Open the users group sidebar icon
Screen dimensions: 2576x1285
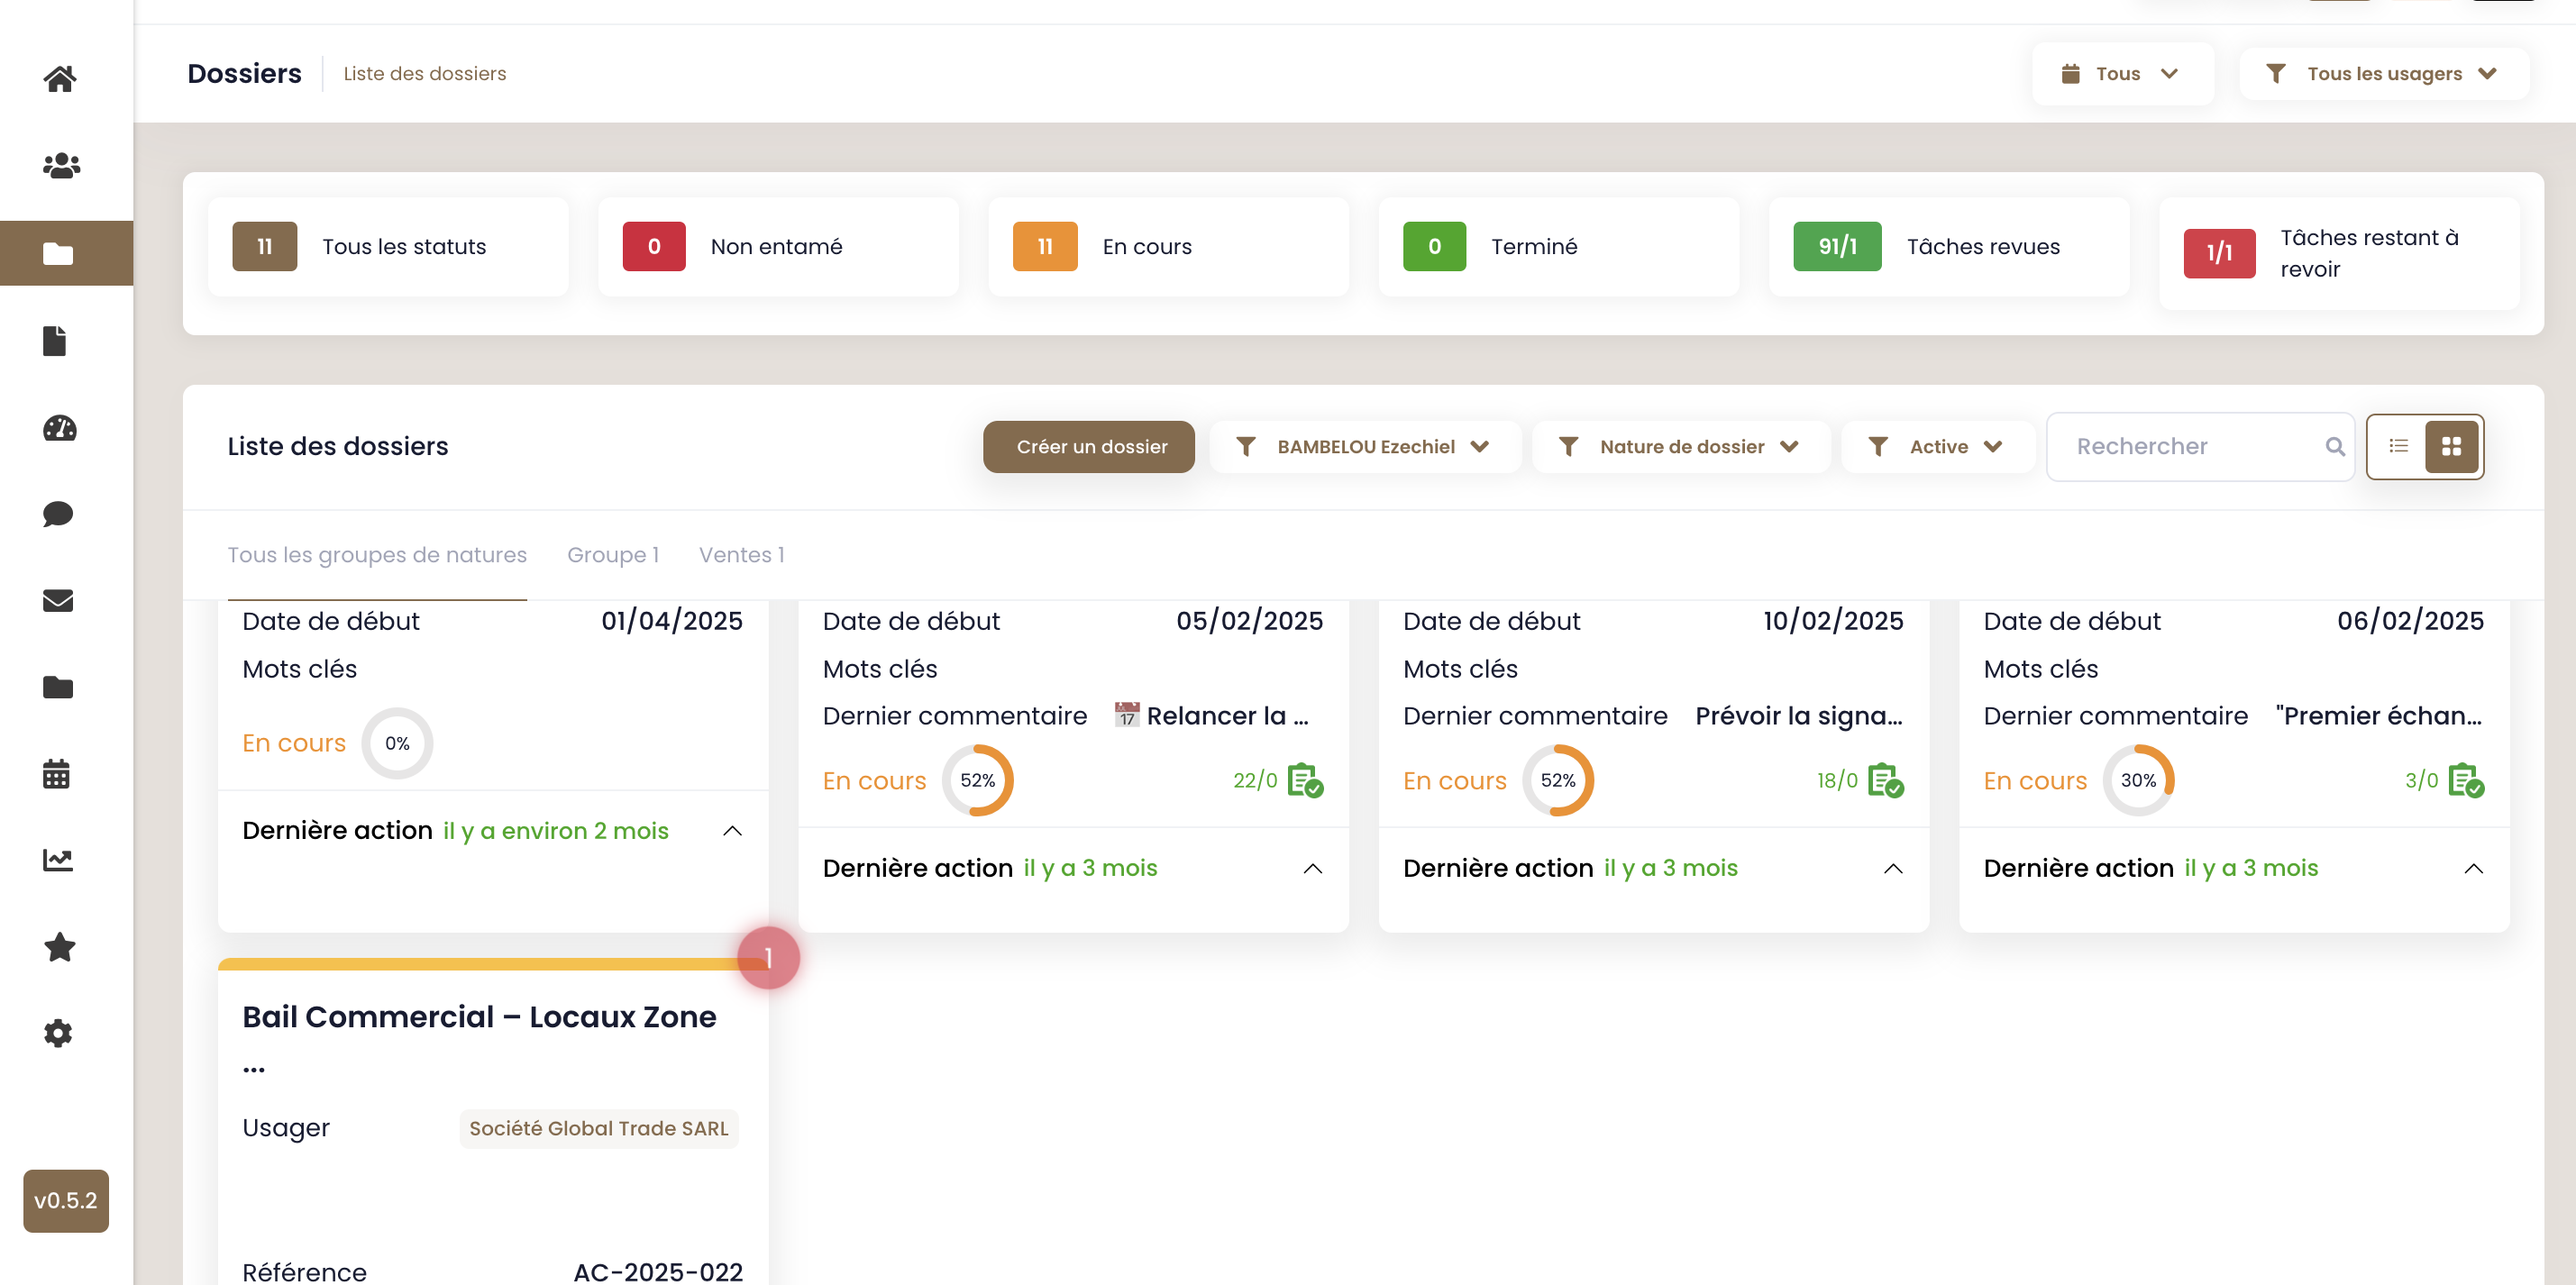click(60, 165)
